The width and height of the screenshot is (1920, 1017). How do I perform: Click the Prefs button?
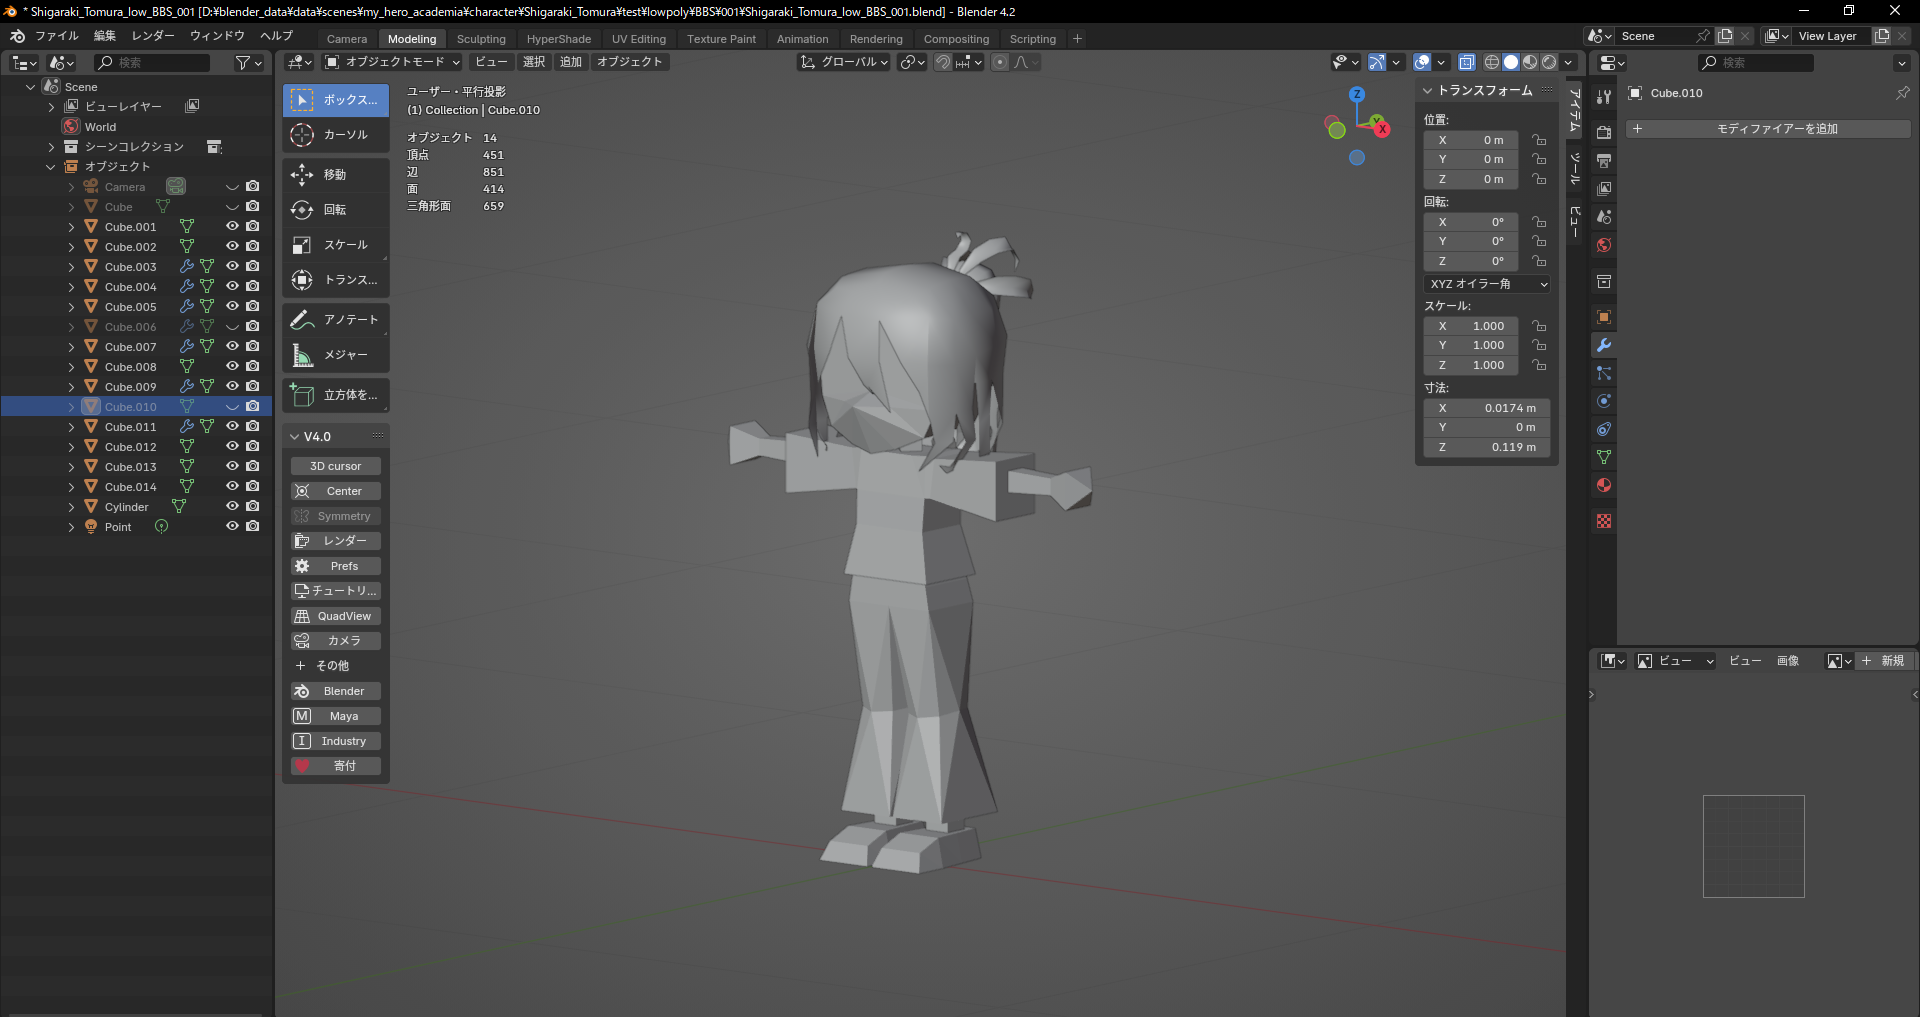[336, 566]
